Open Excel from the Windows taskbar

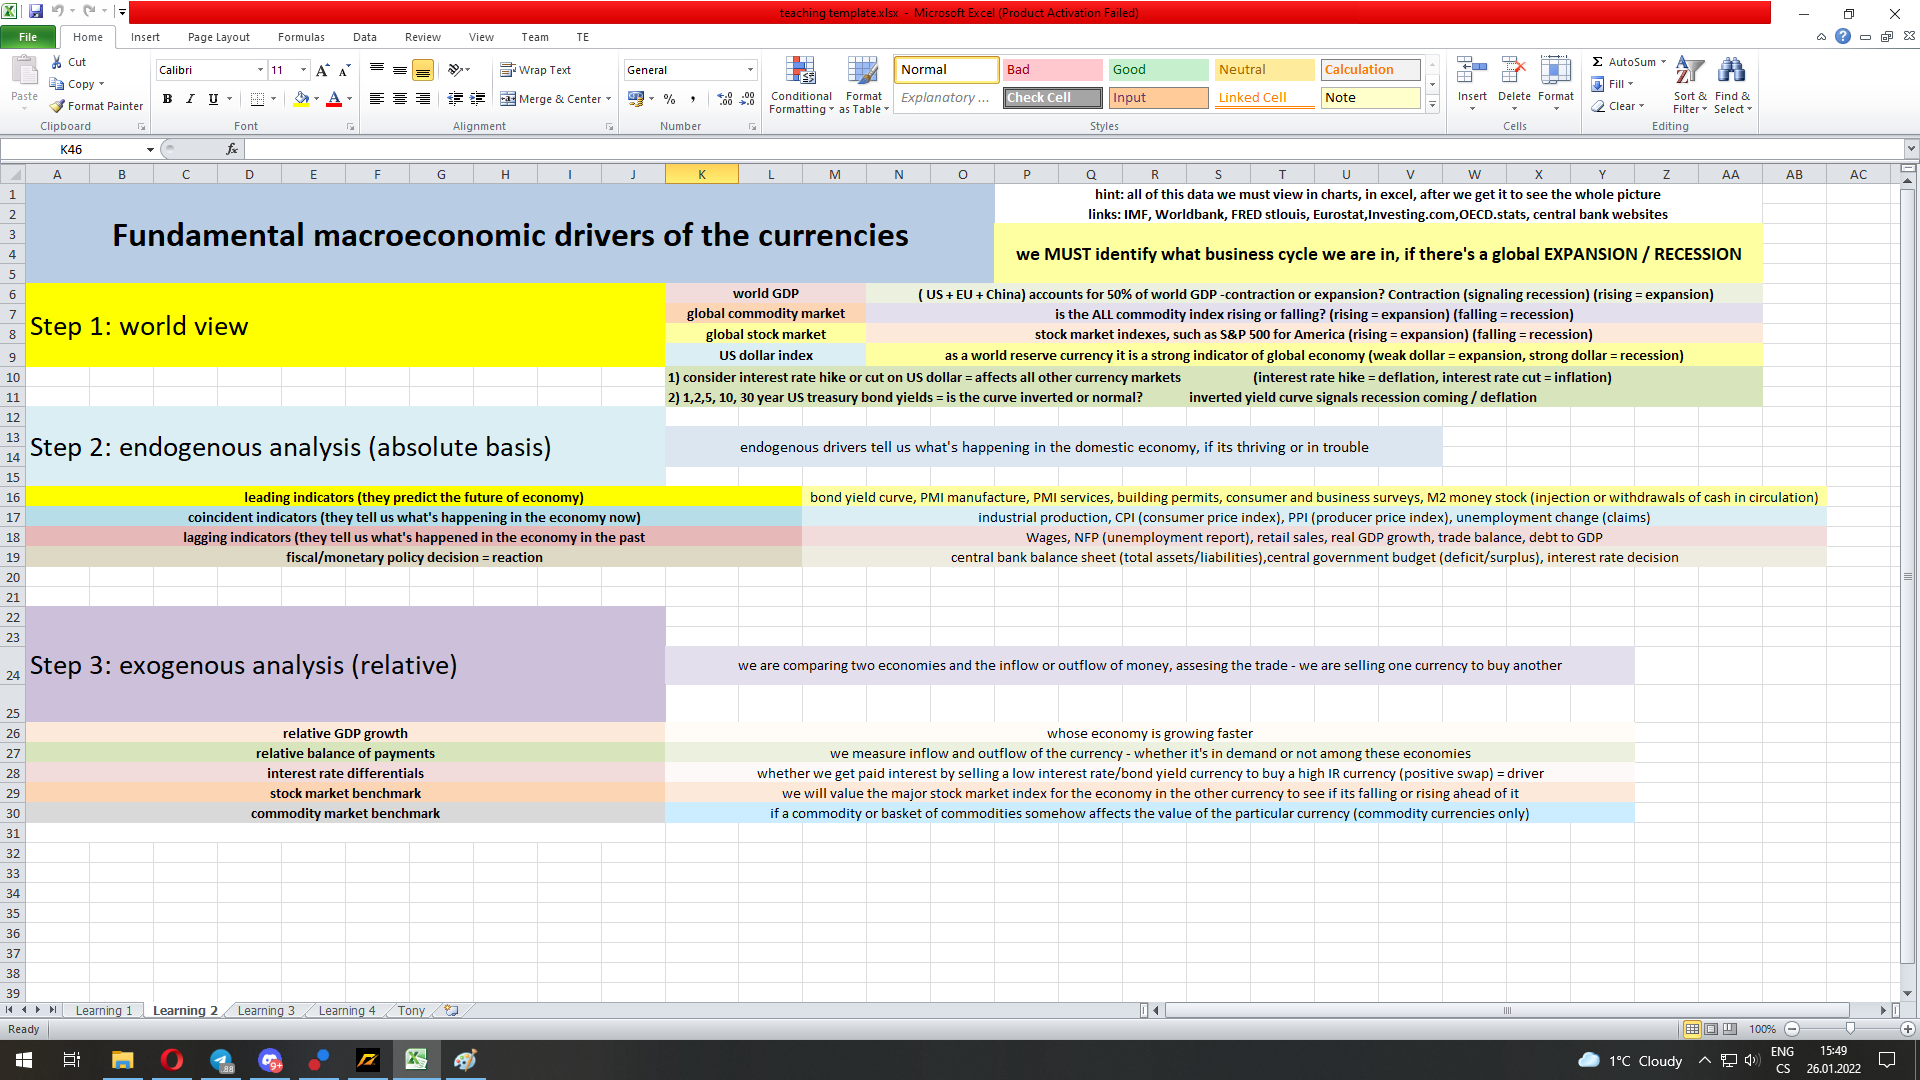416,1060
